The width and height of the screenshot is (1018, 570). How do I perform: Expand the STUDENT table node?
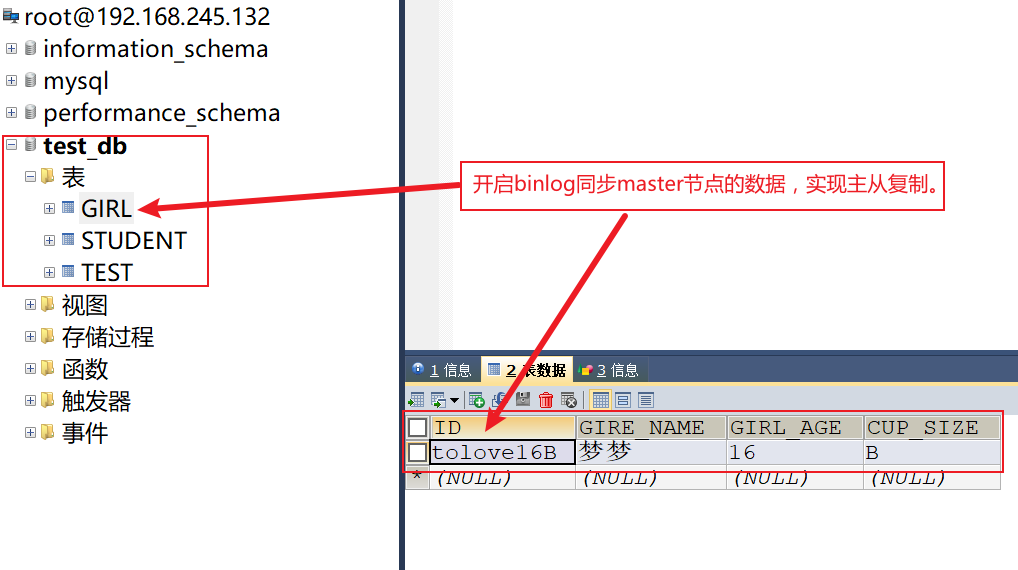(x=49, y=240)
